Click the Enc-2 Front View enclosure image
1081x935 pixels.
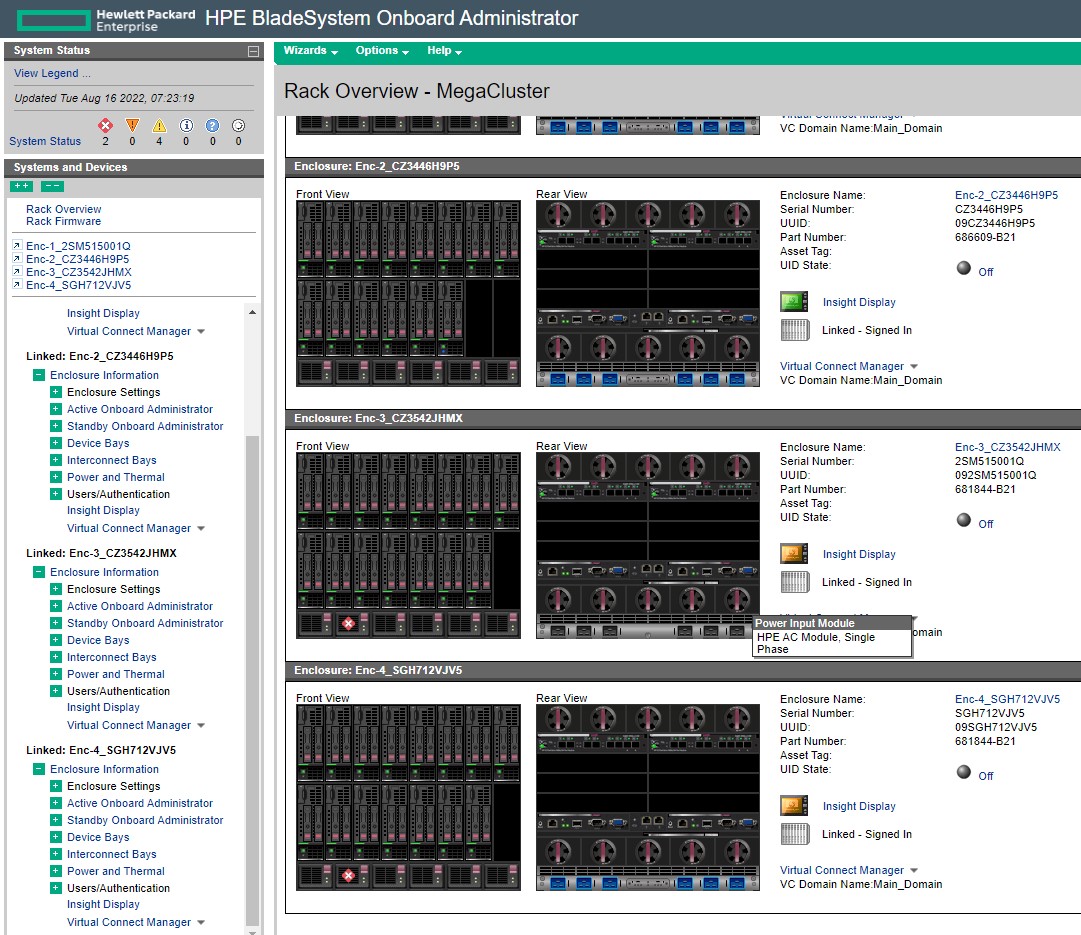click(x=408, y=293)
